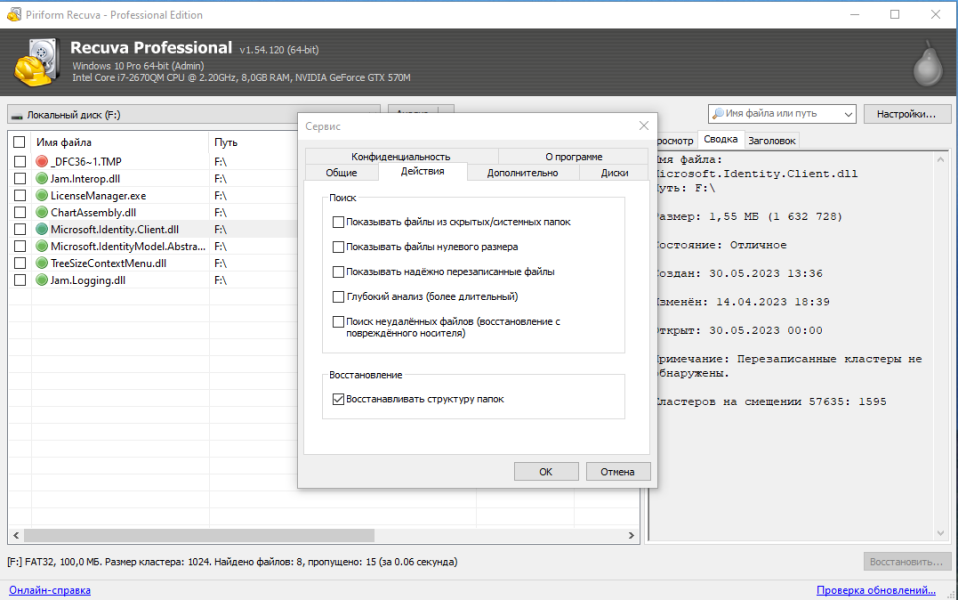The image size is (958, 600).
Task: Select the LicenseManager.exe file name
Action: pyautogui.click(x=98, y=196)
